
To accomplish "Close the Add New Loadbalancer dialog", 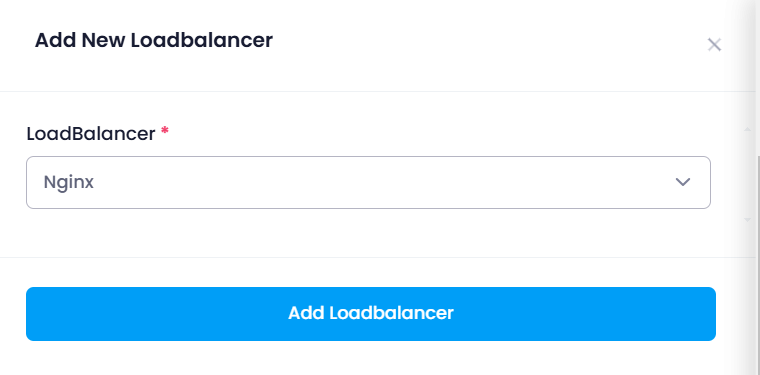I will click(714, 45).
